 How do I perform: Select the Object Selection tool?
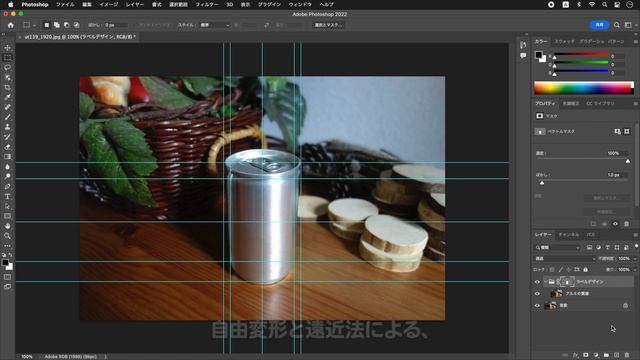click(x=7, y=78)
